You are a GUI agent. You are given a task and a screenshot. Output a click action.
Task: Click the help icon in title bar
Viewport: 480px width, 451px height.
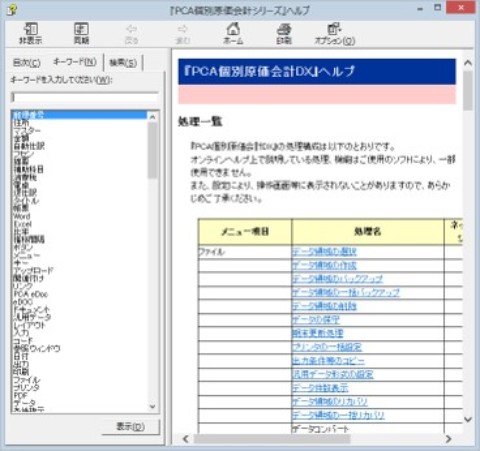[12, 10]
